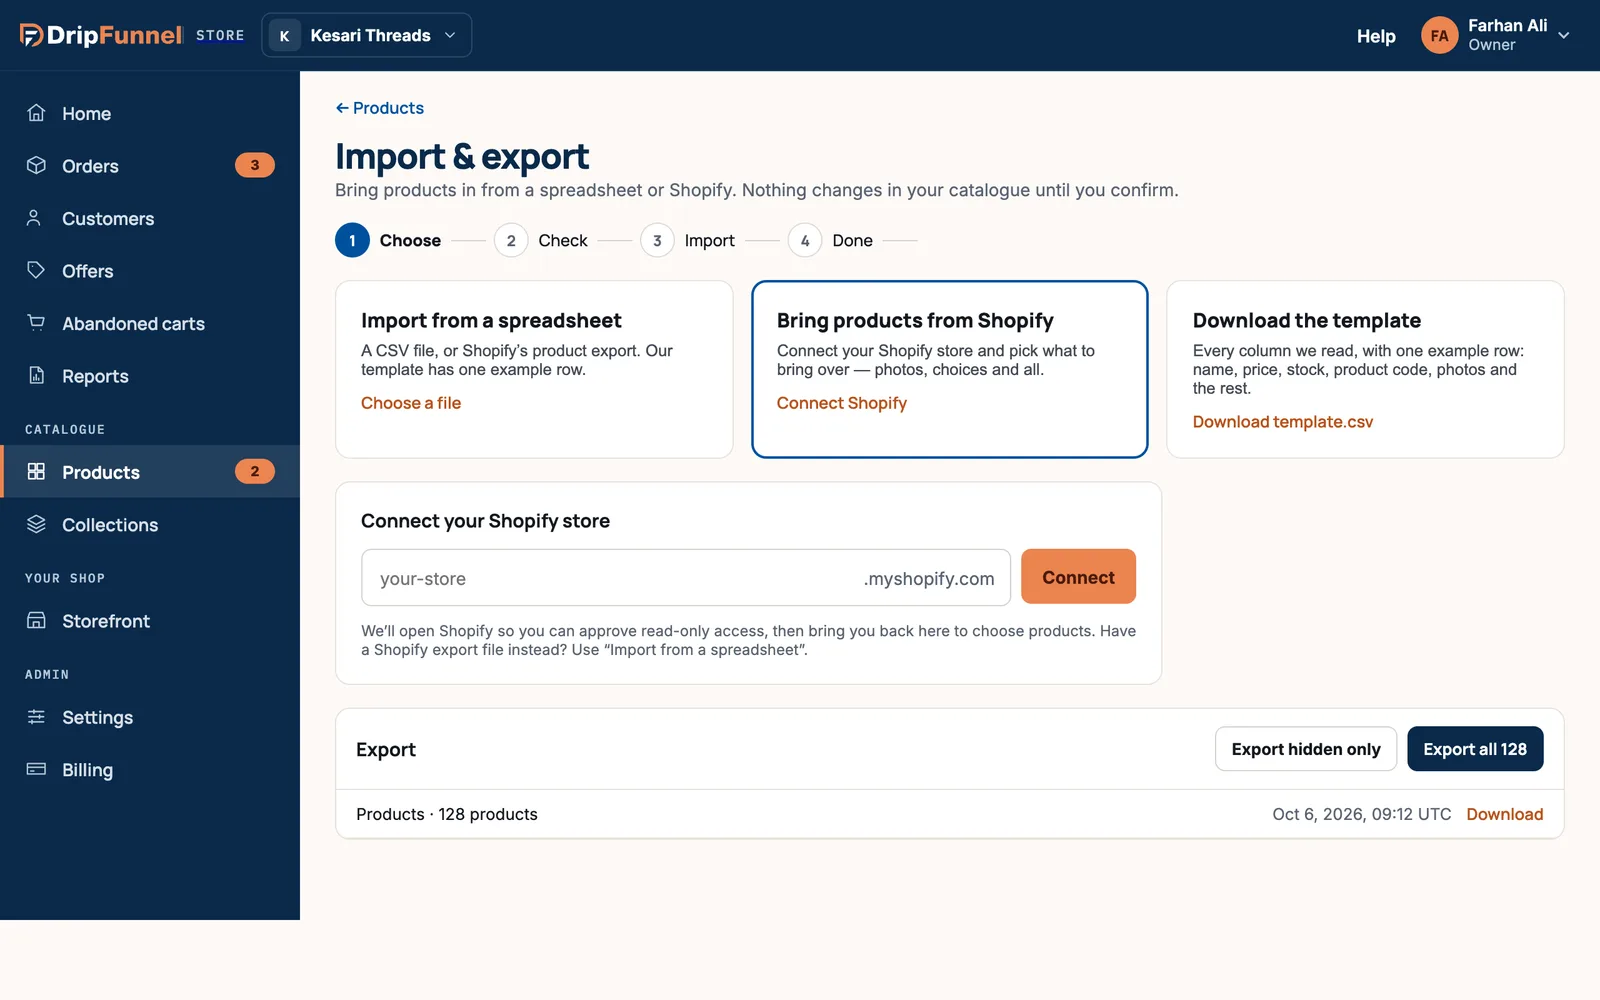Click the DripFunnel logo icon

[31, 35]
